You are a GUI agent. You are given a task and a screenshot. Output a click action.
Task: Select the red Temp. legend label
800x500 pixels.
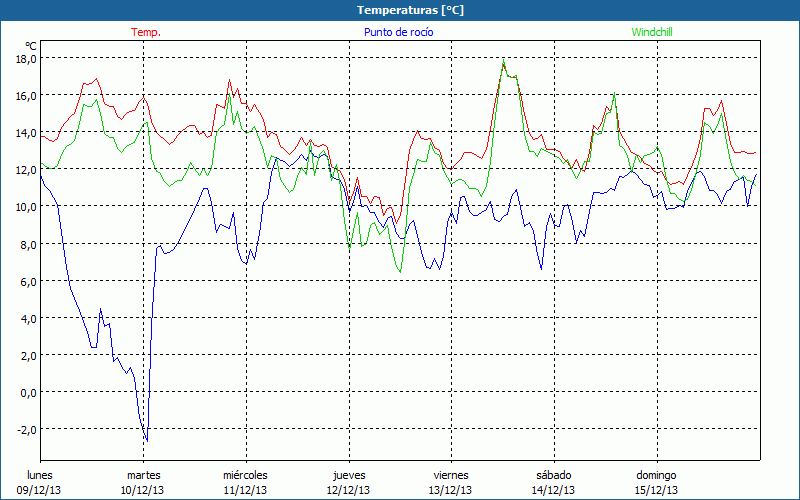tap(146, 32)
